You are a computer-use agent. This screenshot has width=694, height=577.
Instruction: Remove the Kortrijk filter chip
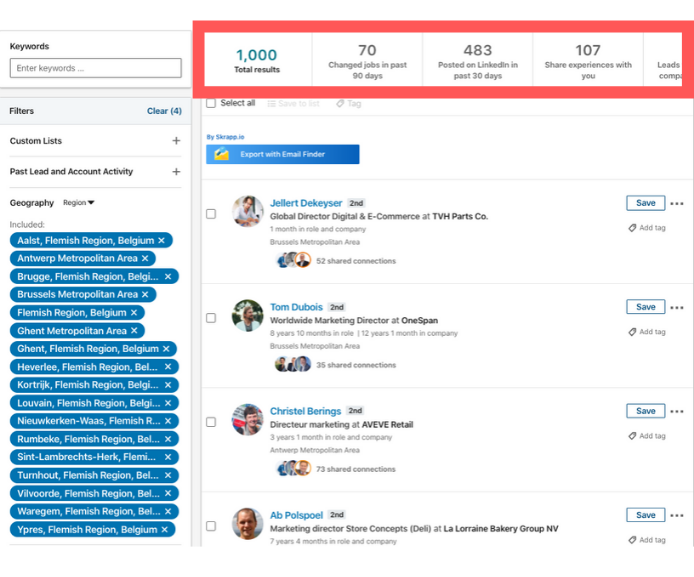tap(168, 385)
